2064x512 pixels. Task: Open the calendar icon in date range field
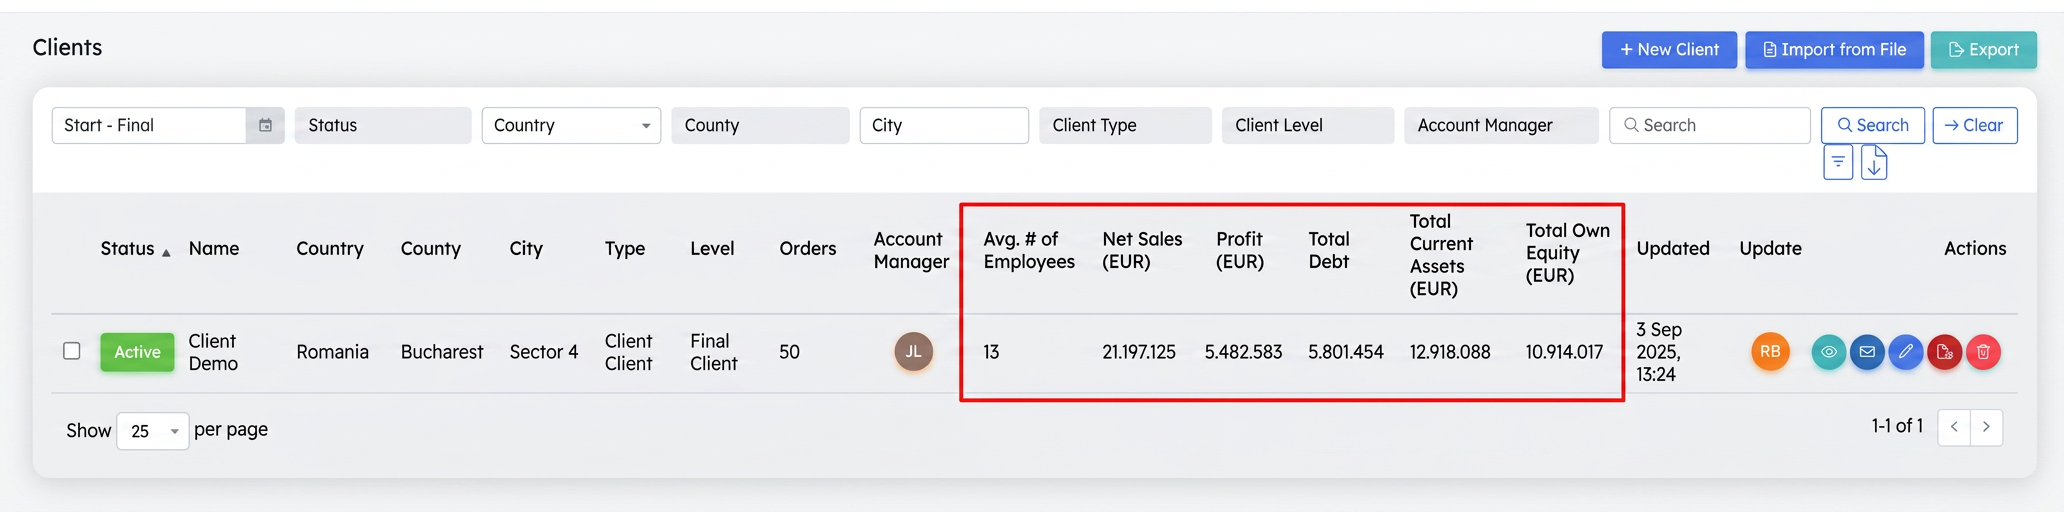pyautogui.click(x=265, y=125)
